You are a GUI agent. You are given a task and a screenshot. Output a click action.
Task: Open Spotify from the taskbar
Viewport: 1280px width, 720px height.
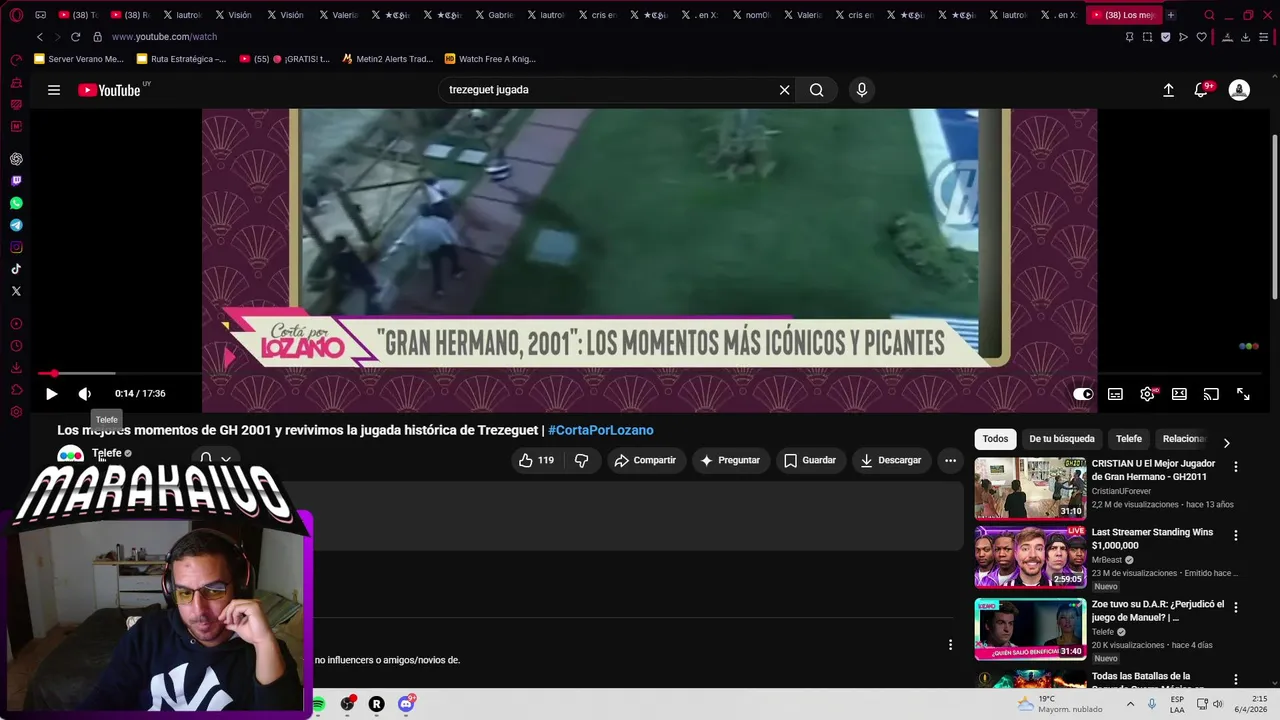click(318, 704)
